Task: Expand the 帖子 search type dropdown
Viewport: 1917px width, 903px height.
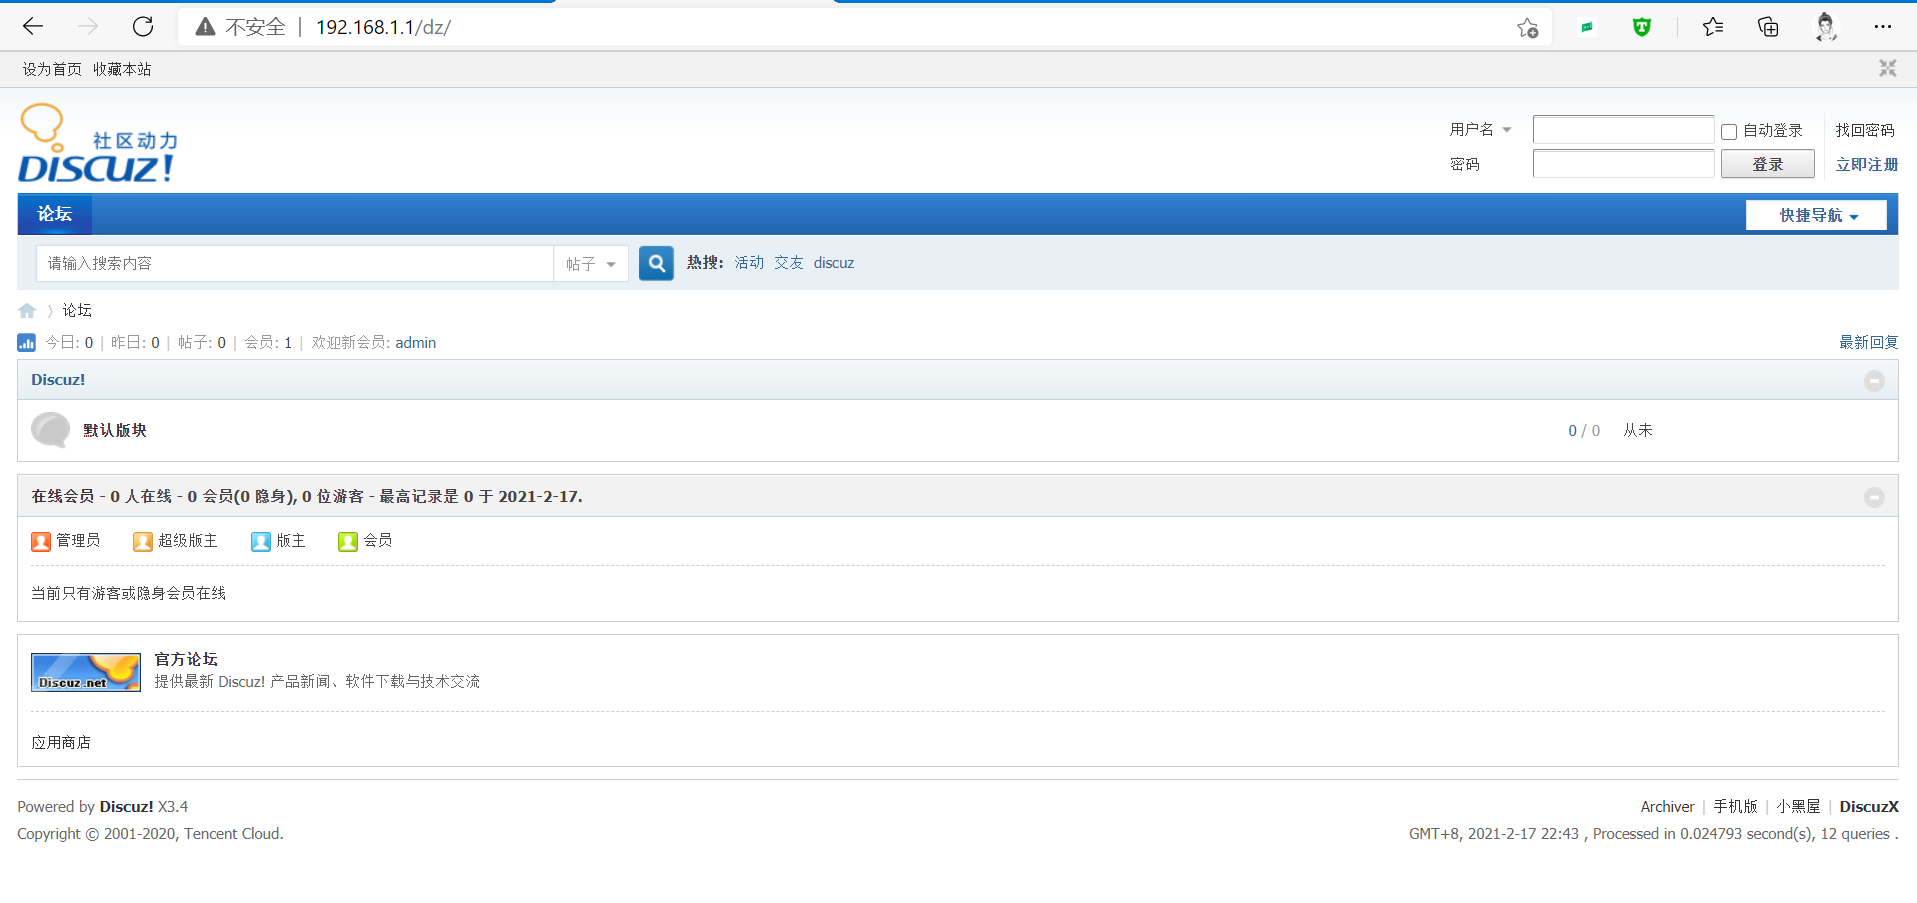Action: pyautogui.click(x=591, y=264)
